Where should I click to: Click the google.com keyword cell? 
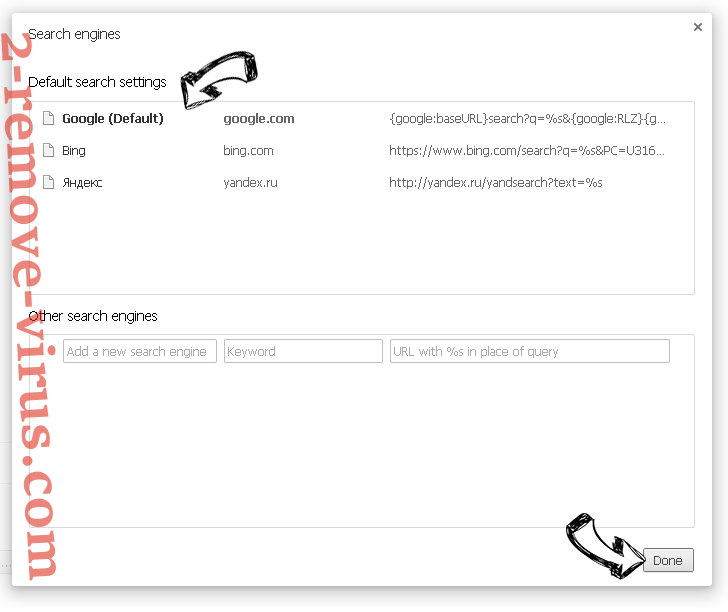pos(258,118)
